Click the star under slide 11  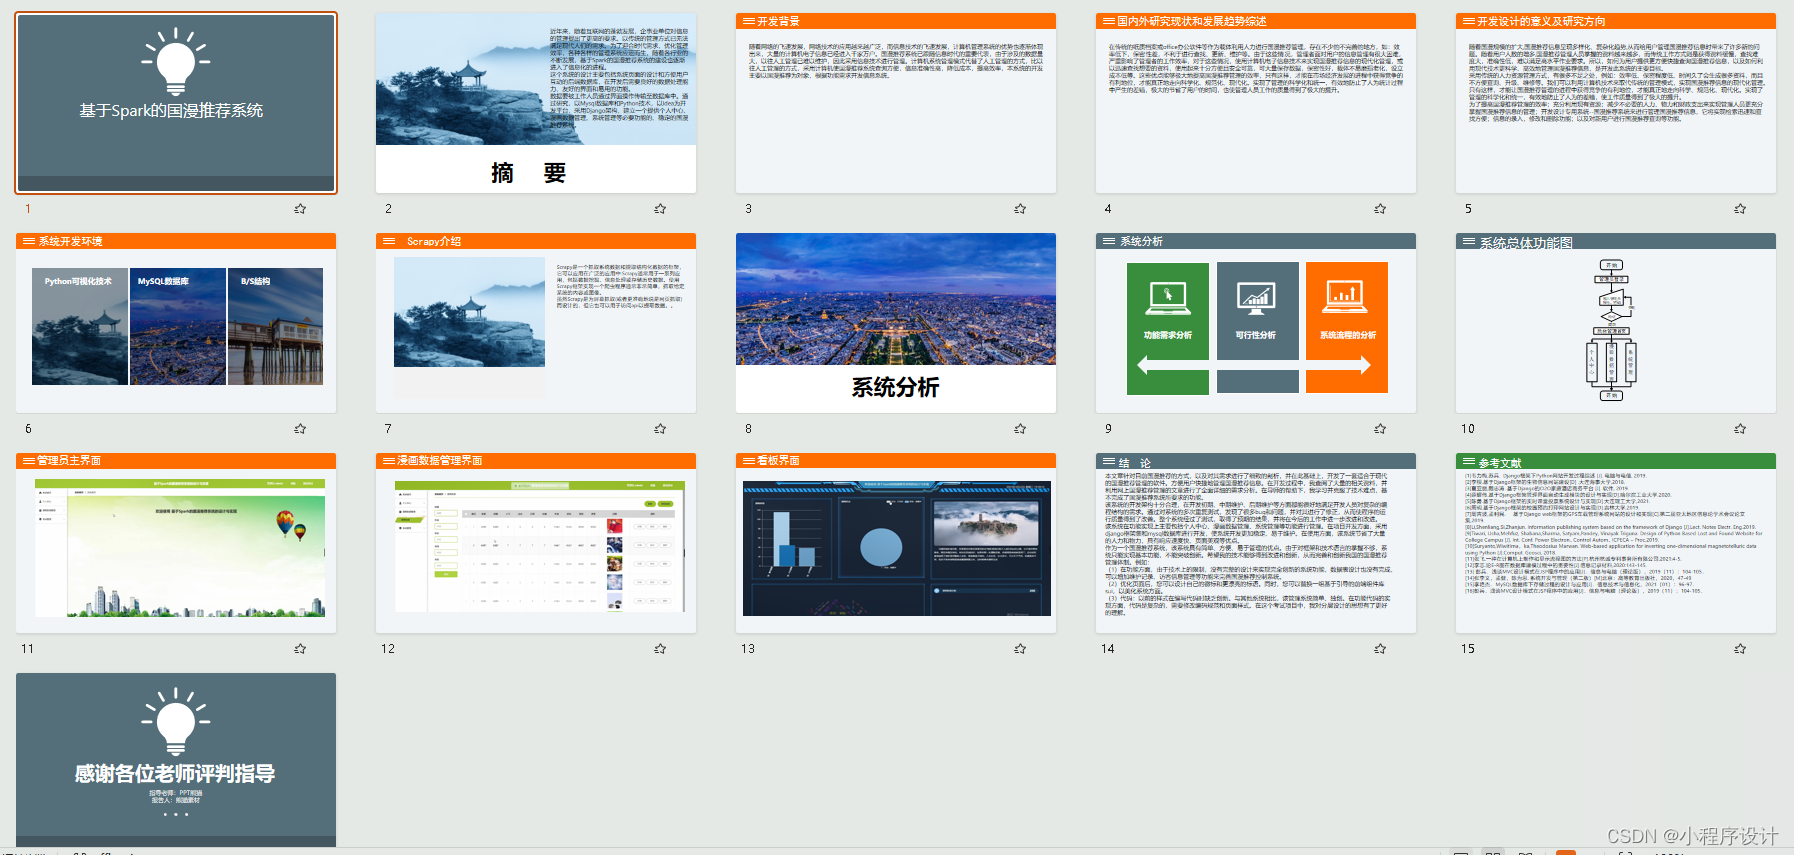[300, 649]
